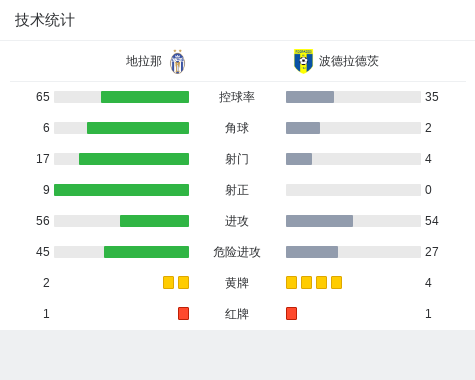This screenshot has height=380, width=475.
Task: Select the 技术统计 section heading
Action: pos(45,20)
